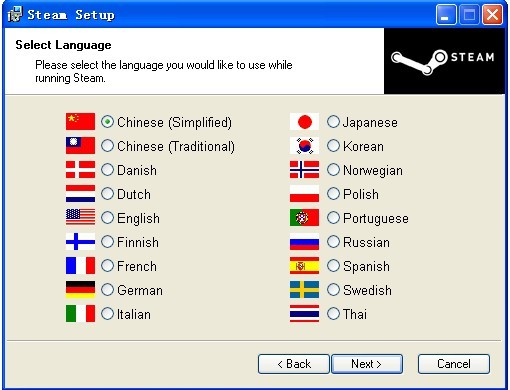Click the Italian flag icon
The image size is (510, 390).
click(80, 313)
